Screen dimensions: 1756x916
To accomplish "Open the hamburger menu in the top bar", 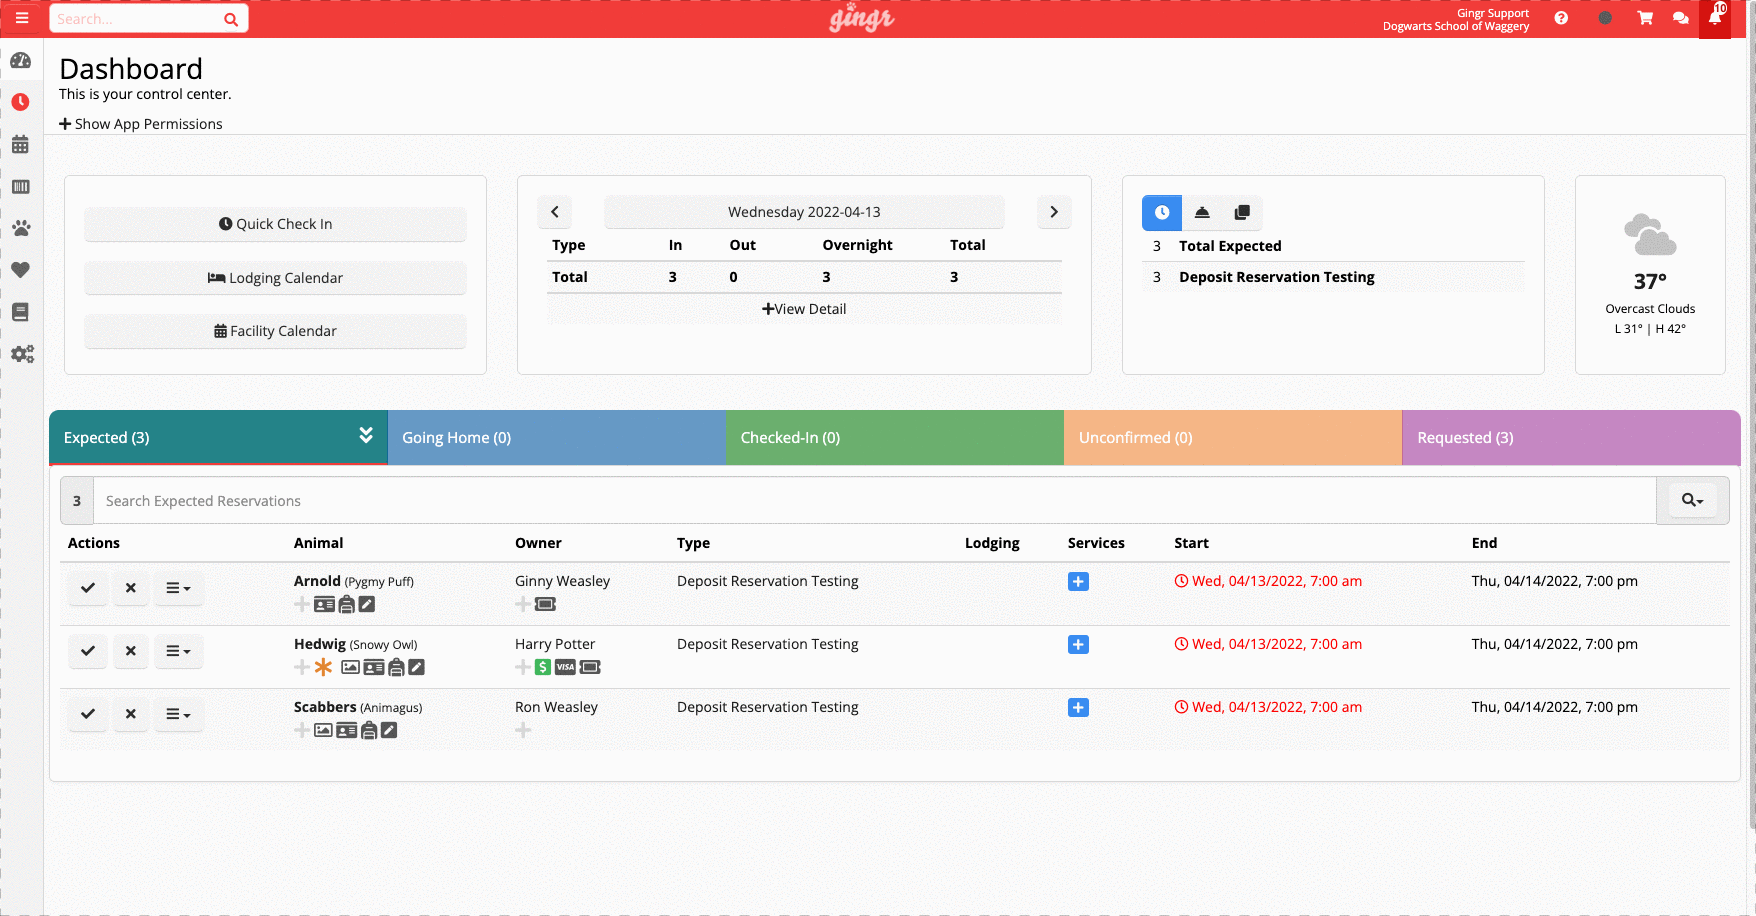I will click(22, 18).
